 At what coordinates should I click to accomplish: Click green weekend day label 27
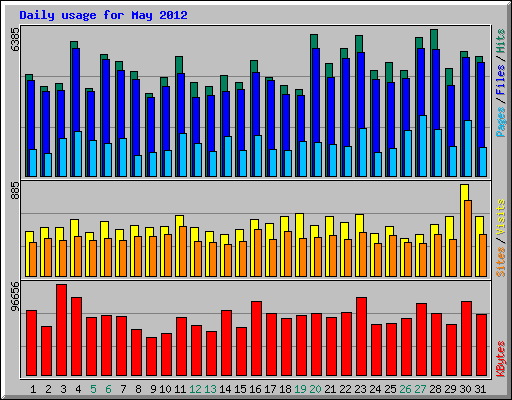point(420,389)
